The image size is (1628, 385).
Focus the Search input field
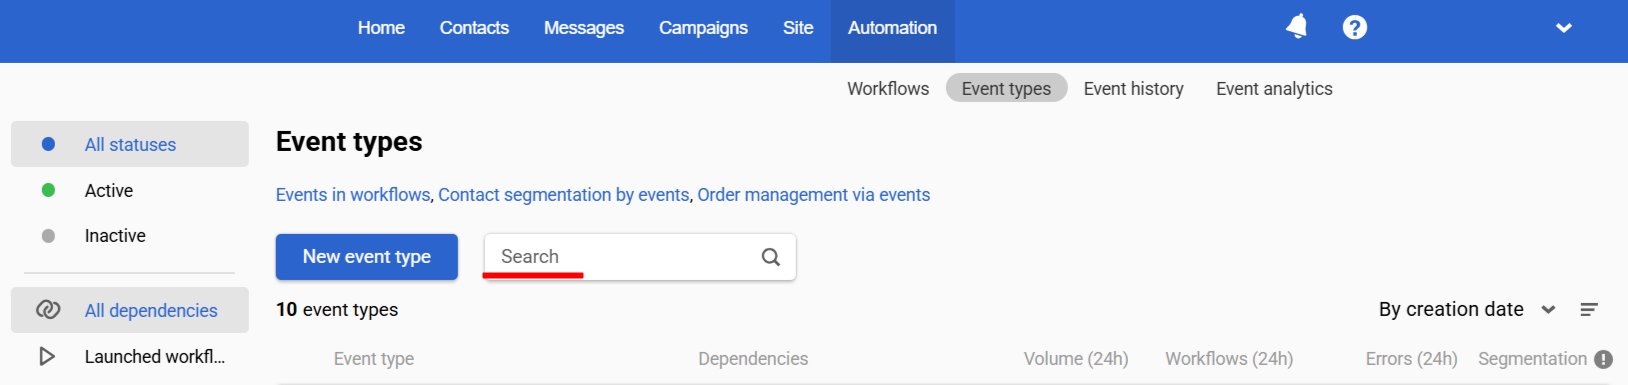pyautogui.click(x=640, y=257)
